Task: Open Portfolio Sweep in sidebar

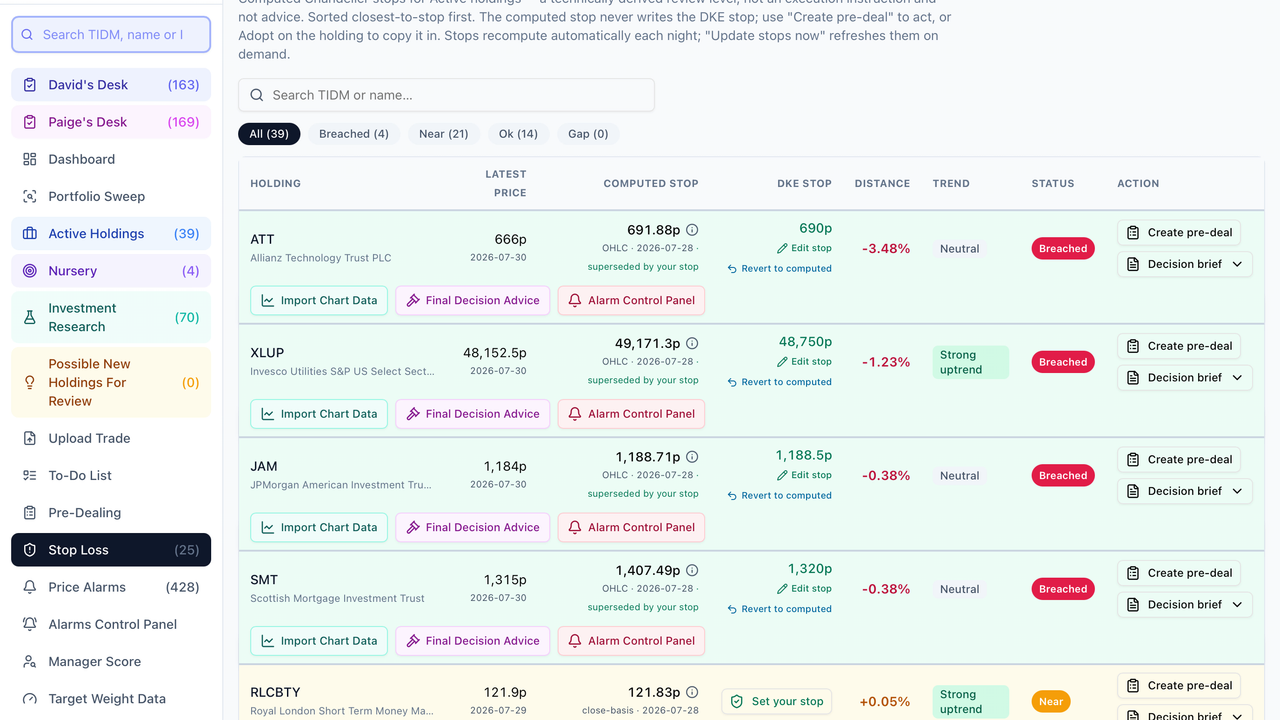Action: [x=111, y=196]
